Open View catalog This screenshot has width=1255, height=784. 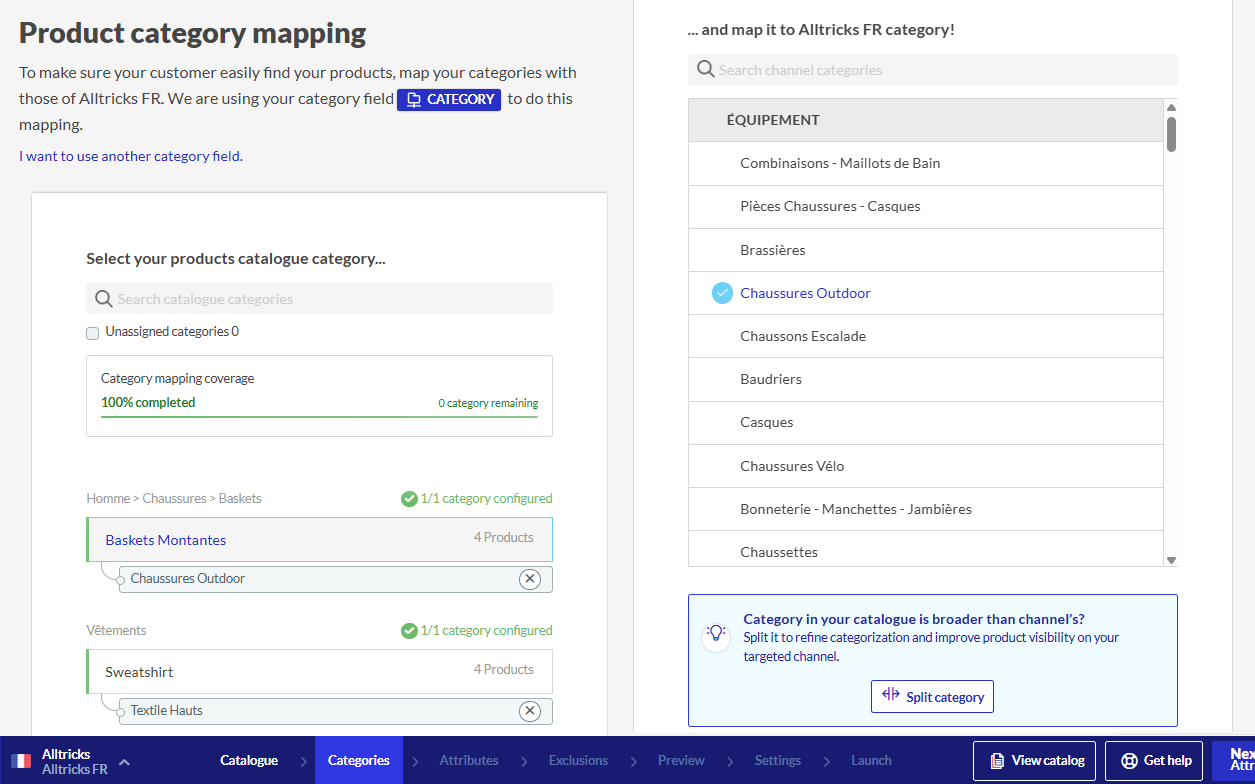(1034, 761)
